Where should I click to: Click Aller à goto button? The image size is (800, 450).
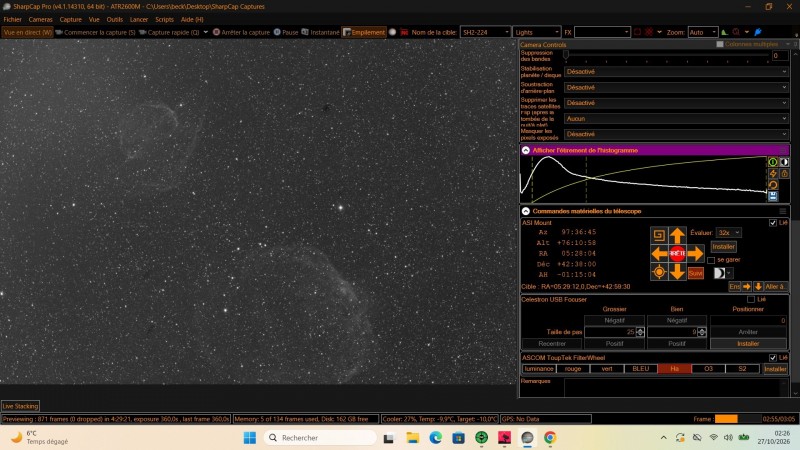(776, 287)
